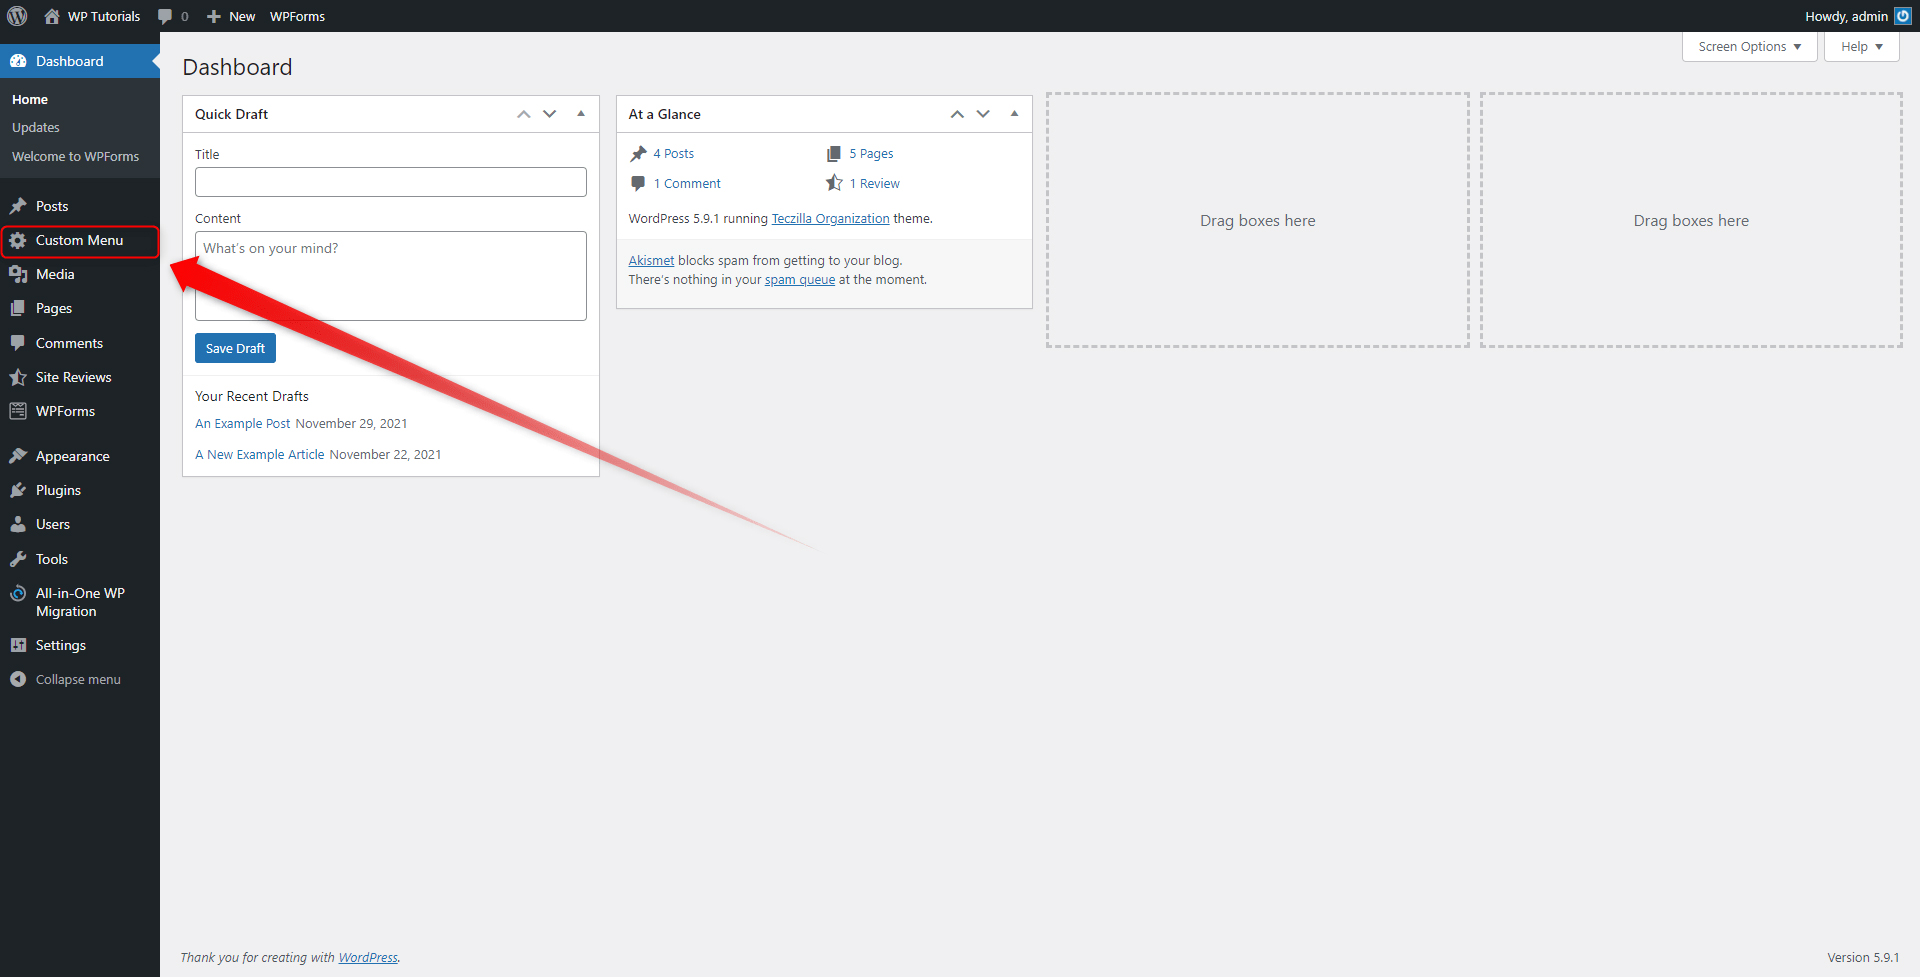Open the Screen Options dropdown
1920x977 pixels.
pyautogui.click(x=1749, y=47)
